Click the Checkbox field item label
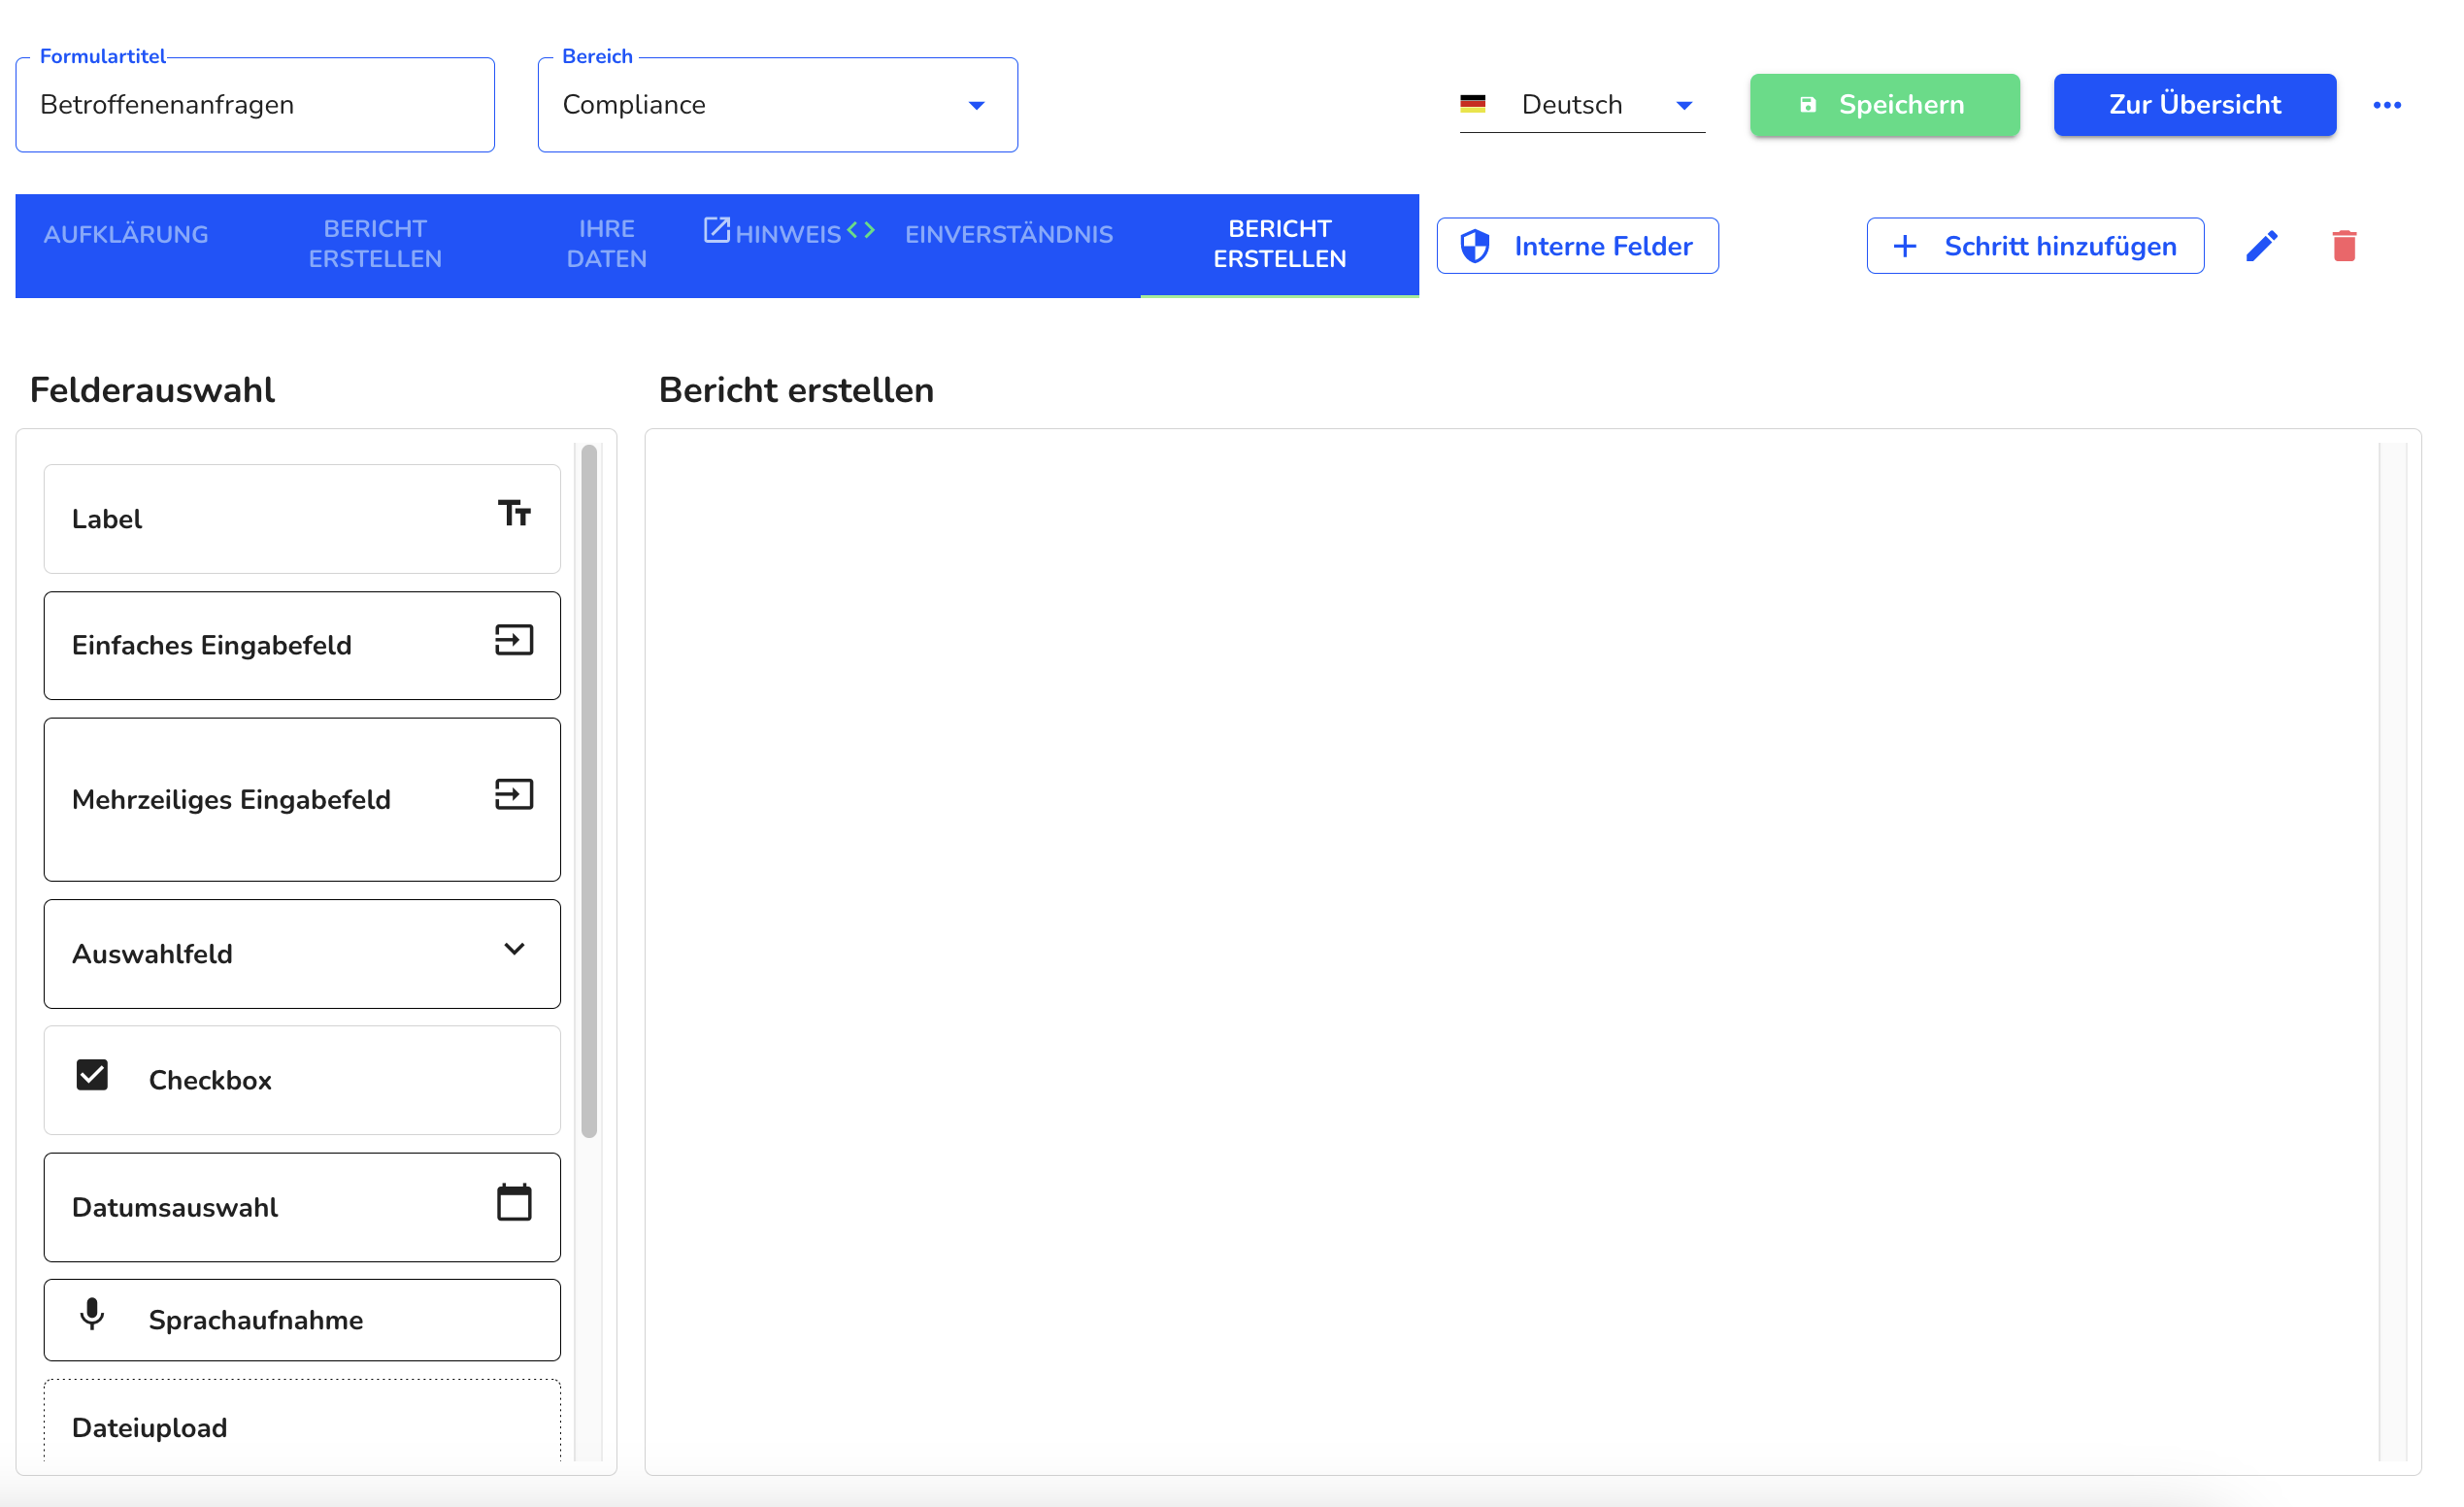2464x1507 pixels. (210, 1080)
